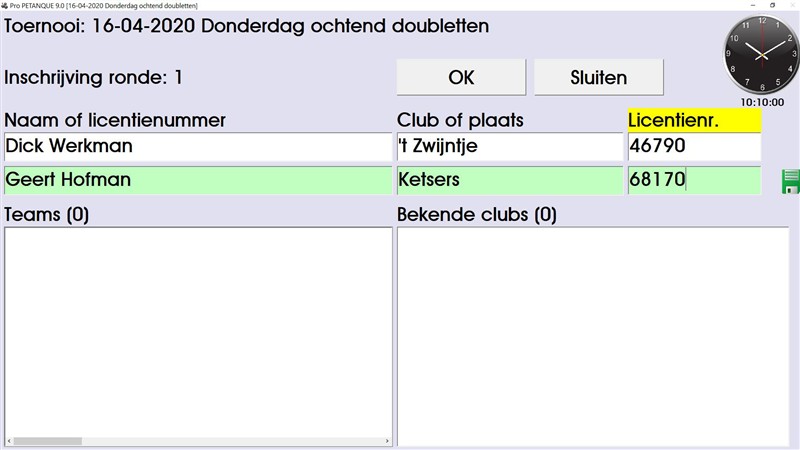Click the green save diskette icon
Viewport: 800px width, 450px height.
(791, 181)
